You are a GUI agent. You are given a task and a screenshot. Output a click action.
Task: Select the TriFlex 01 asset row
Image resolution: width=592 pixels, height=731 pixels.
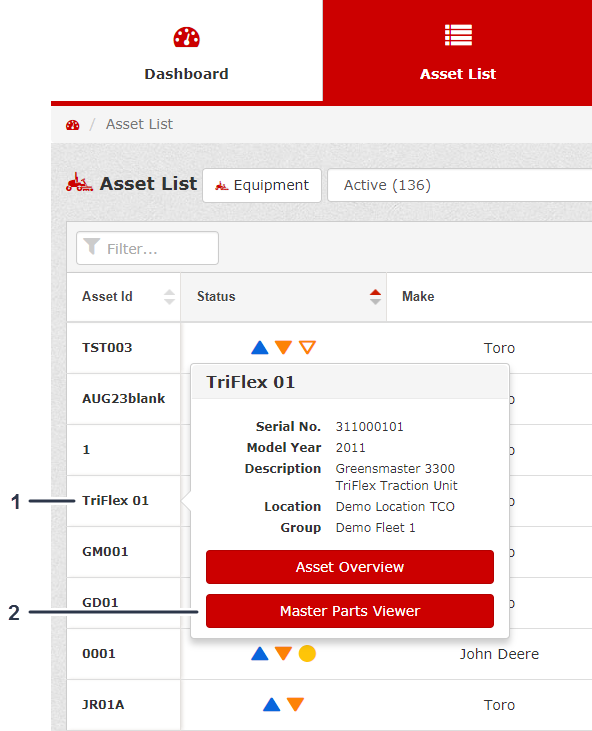[116, 501]
